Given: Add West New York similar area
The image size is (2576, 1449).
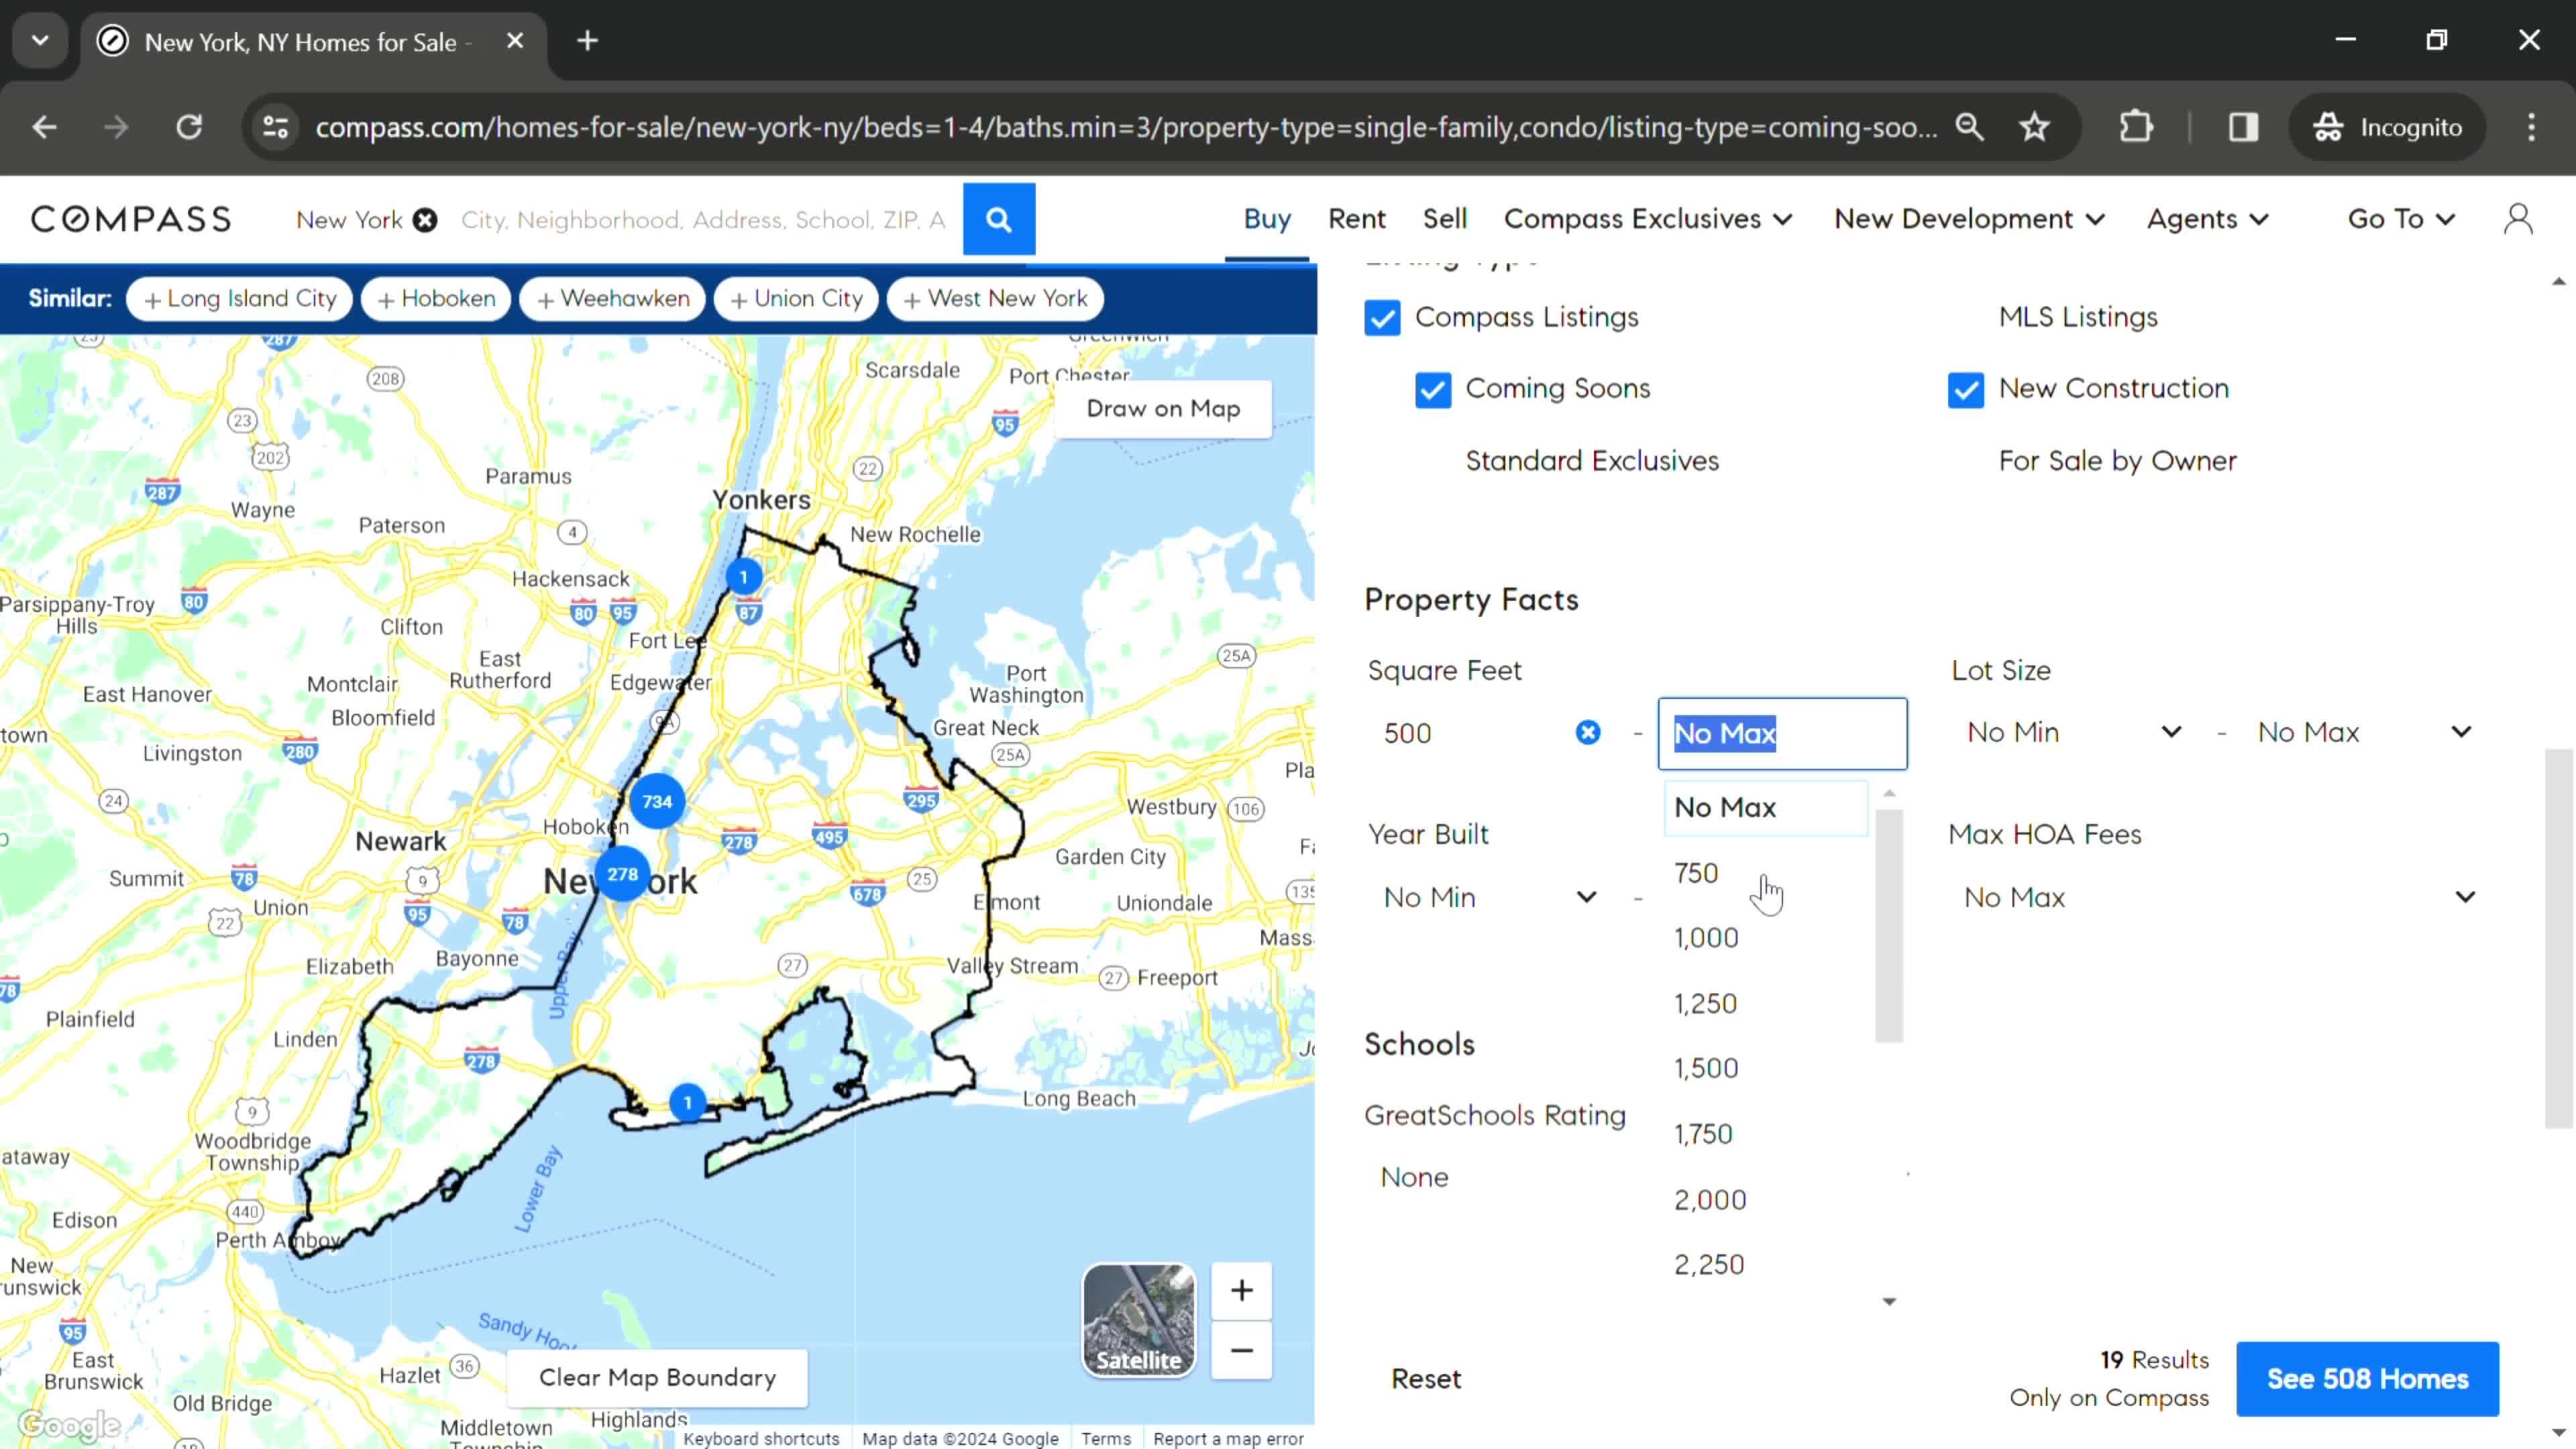Looking at the screenshot, I should pos(994,299).
